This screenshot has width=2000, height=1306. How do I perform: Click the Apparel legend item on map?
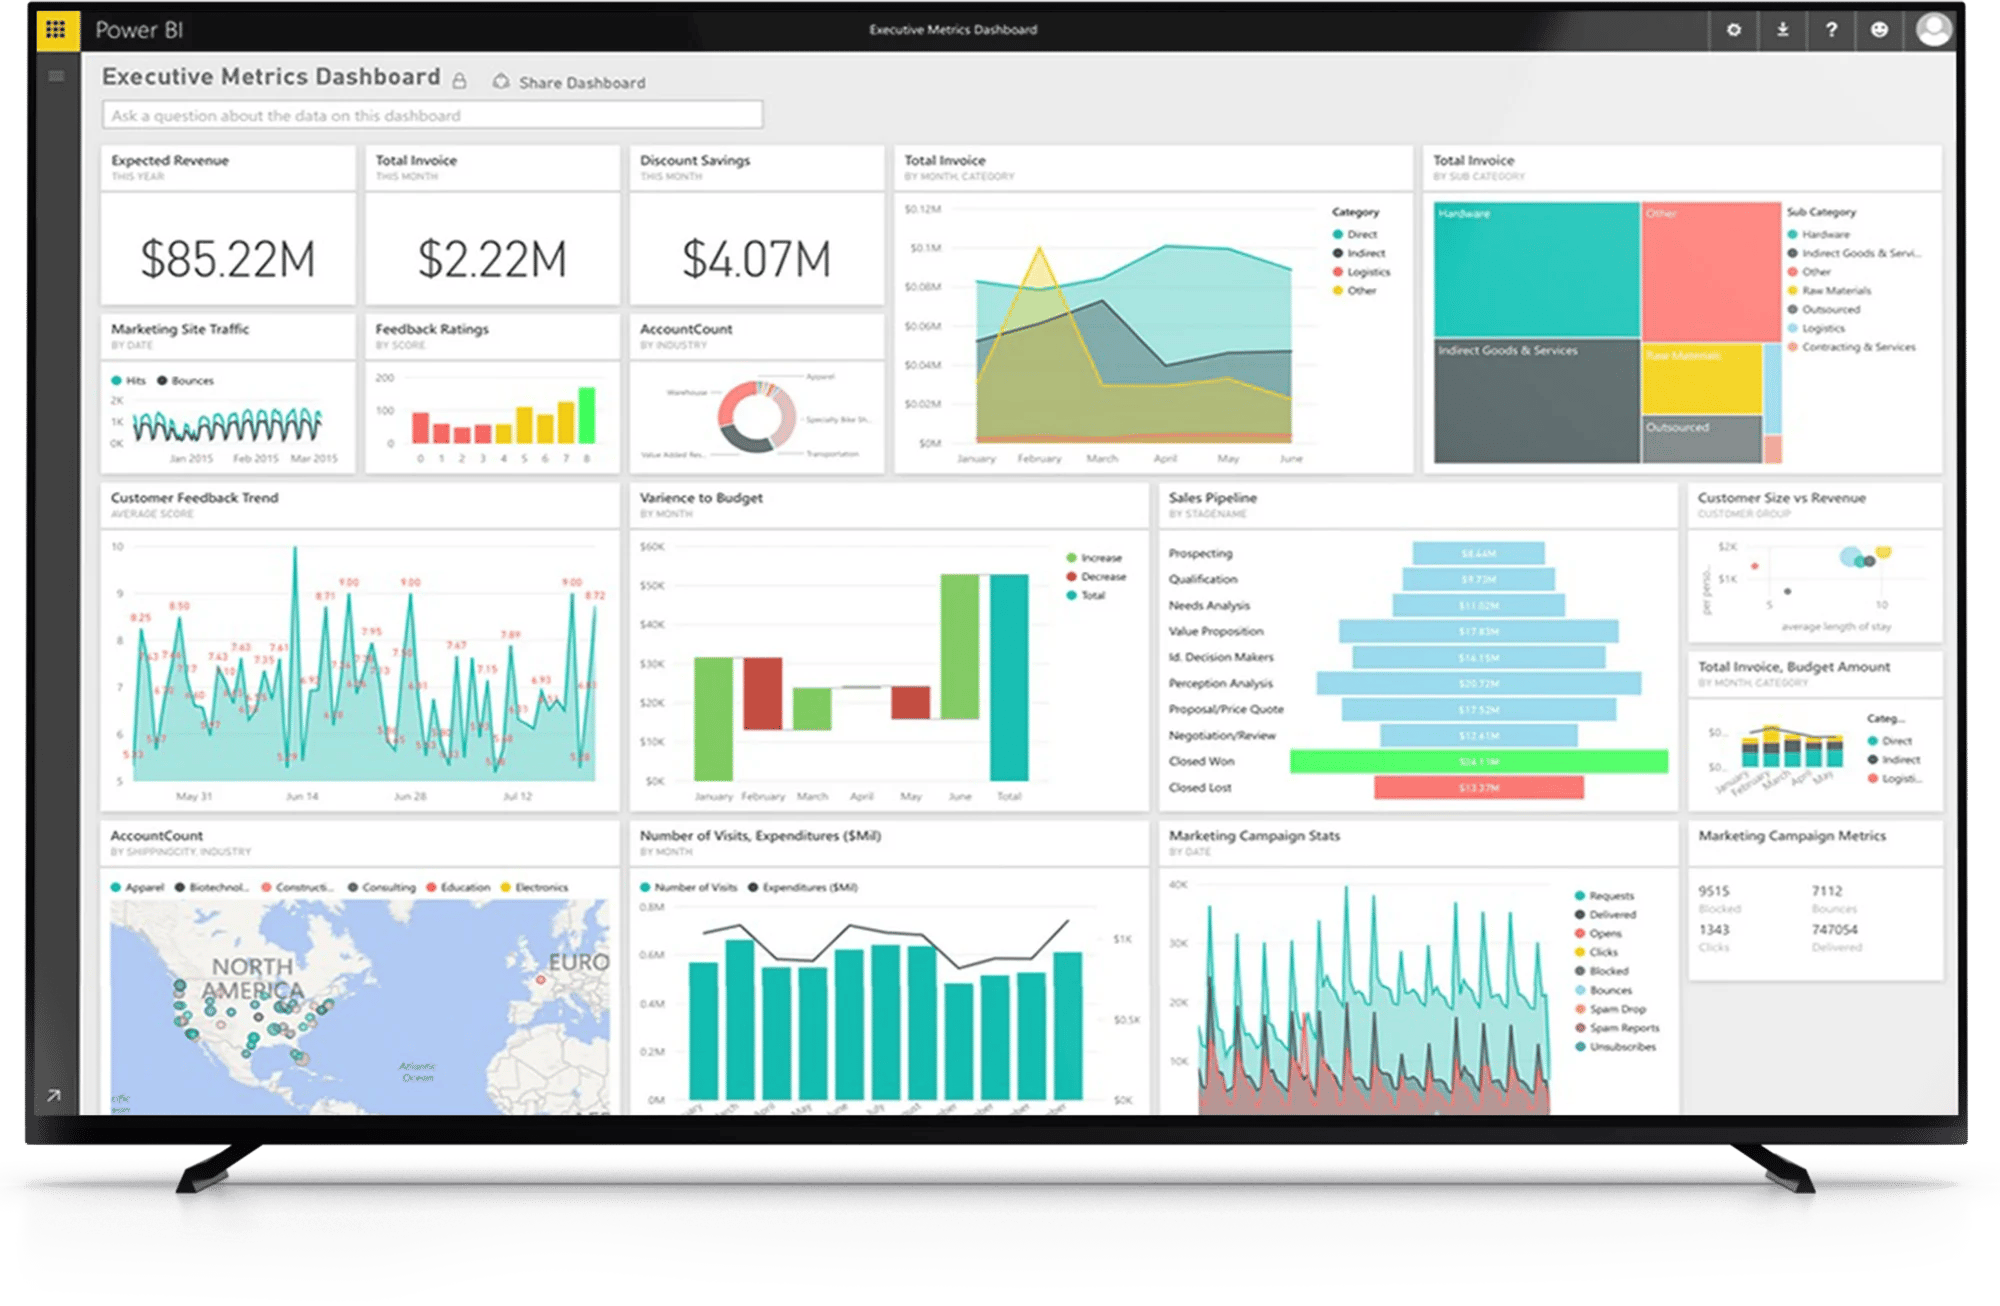click(x=138, y=887)
